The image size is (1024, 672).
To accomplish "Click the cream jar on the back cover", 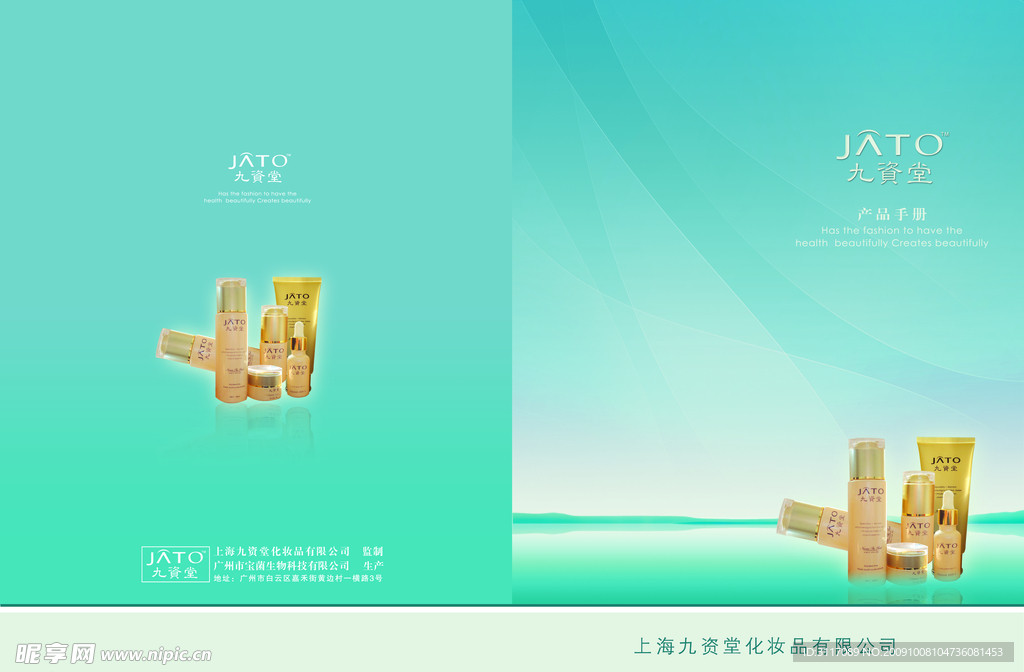I will (x=264, y=383).
